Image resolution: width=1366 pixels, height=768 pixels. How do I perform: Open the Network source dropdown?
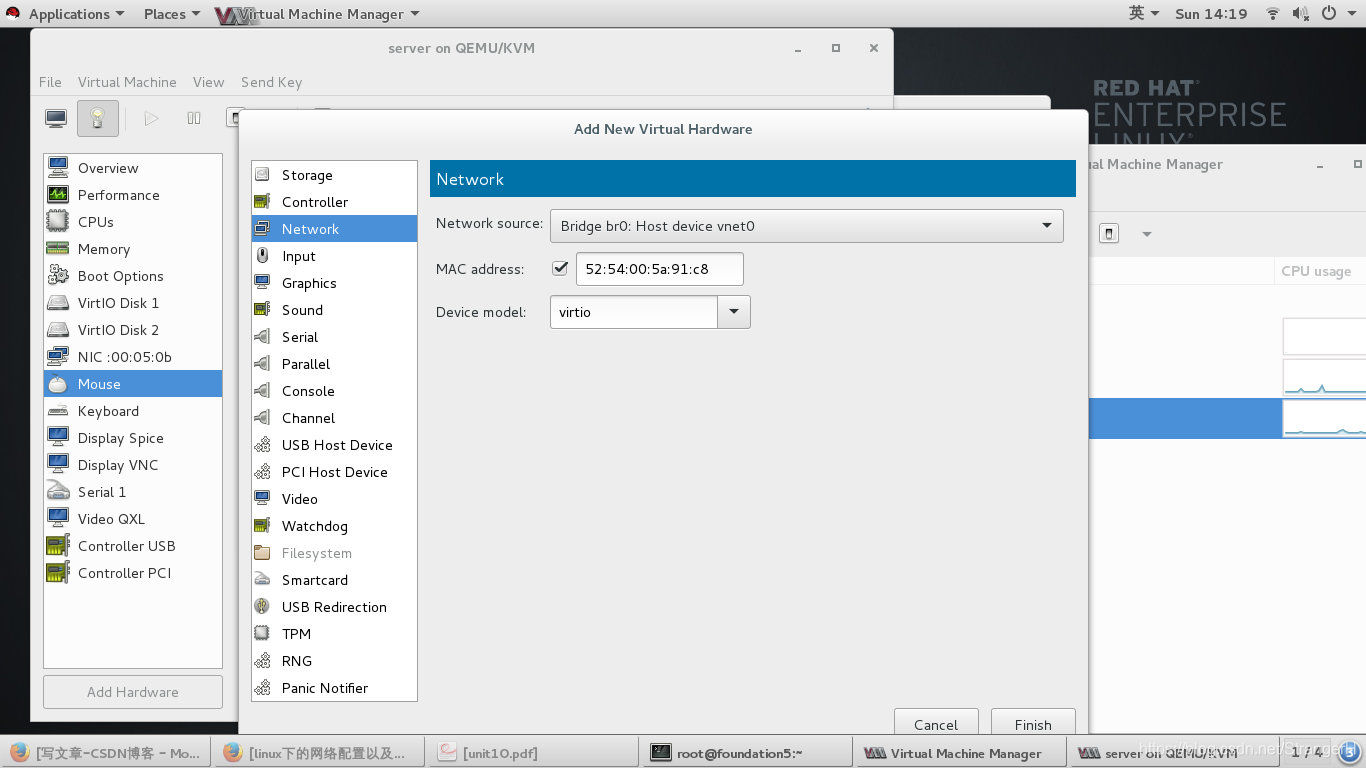pos(806,226)
